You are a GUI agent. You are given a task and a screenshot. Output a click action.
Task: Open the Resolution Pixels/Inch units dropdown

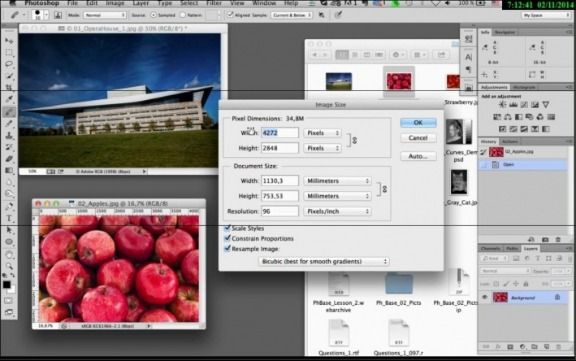[x=337, y=211]
